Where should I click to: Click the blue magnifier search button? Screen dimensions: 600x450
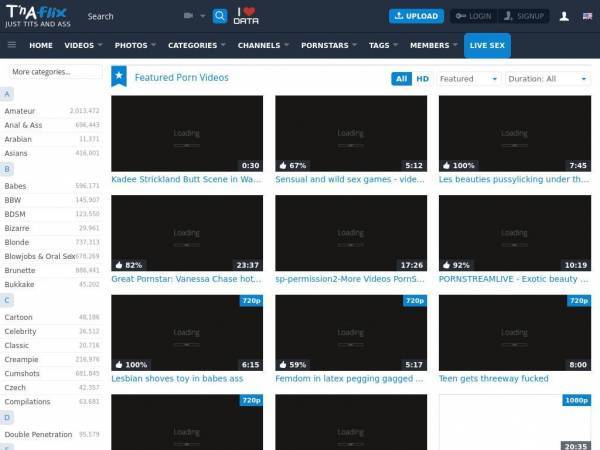[220, 16]
